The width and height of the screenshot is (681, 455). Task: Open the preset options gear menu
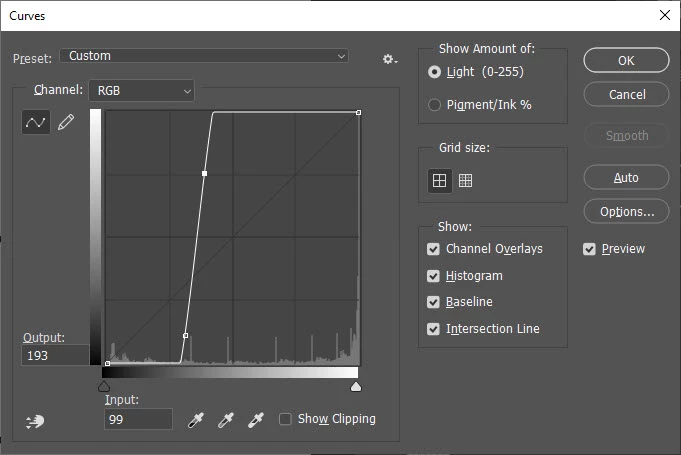(x=390, y=59)
